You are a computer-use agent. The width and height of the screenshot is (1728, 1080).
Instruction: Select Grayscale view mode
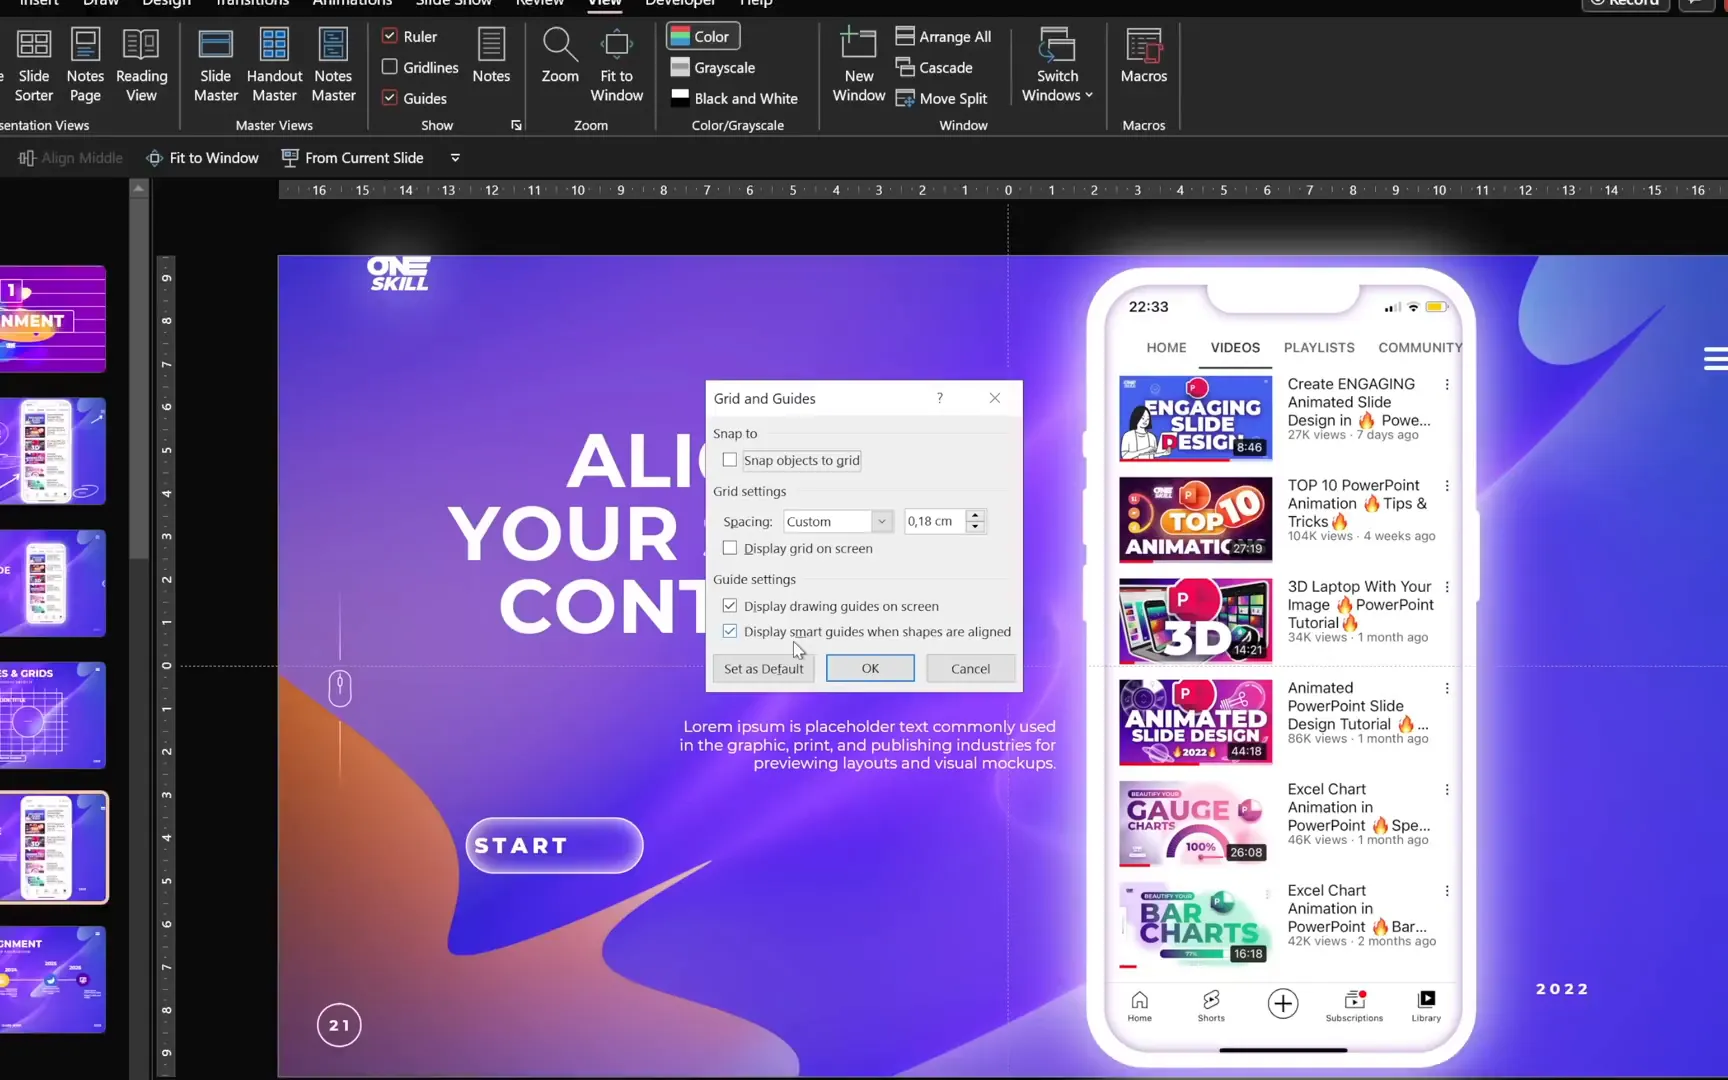tap(712, 68)
